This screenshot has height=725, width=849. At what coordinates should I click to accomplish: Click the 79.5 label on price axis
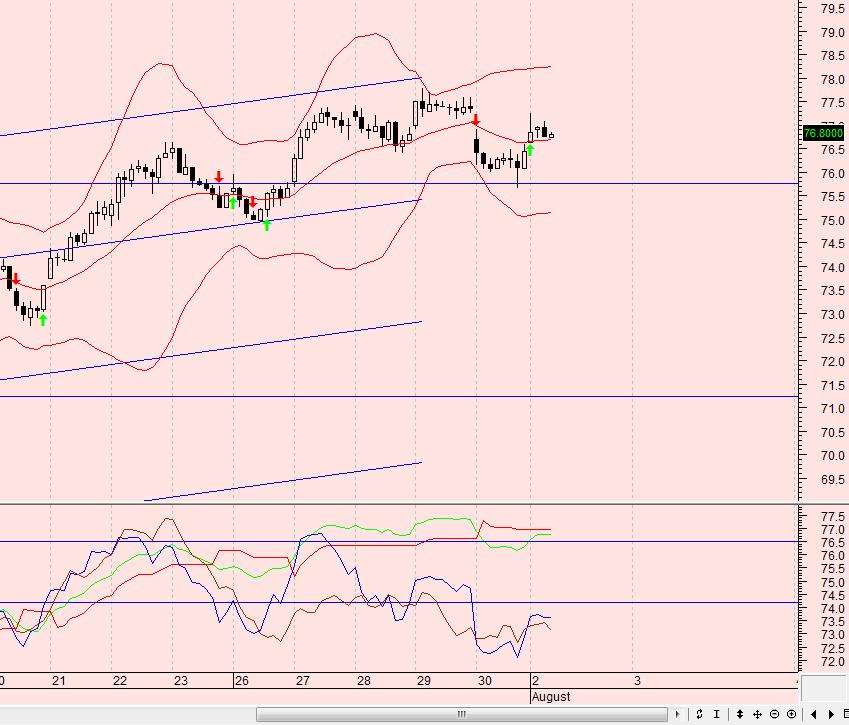coord(831,9)
